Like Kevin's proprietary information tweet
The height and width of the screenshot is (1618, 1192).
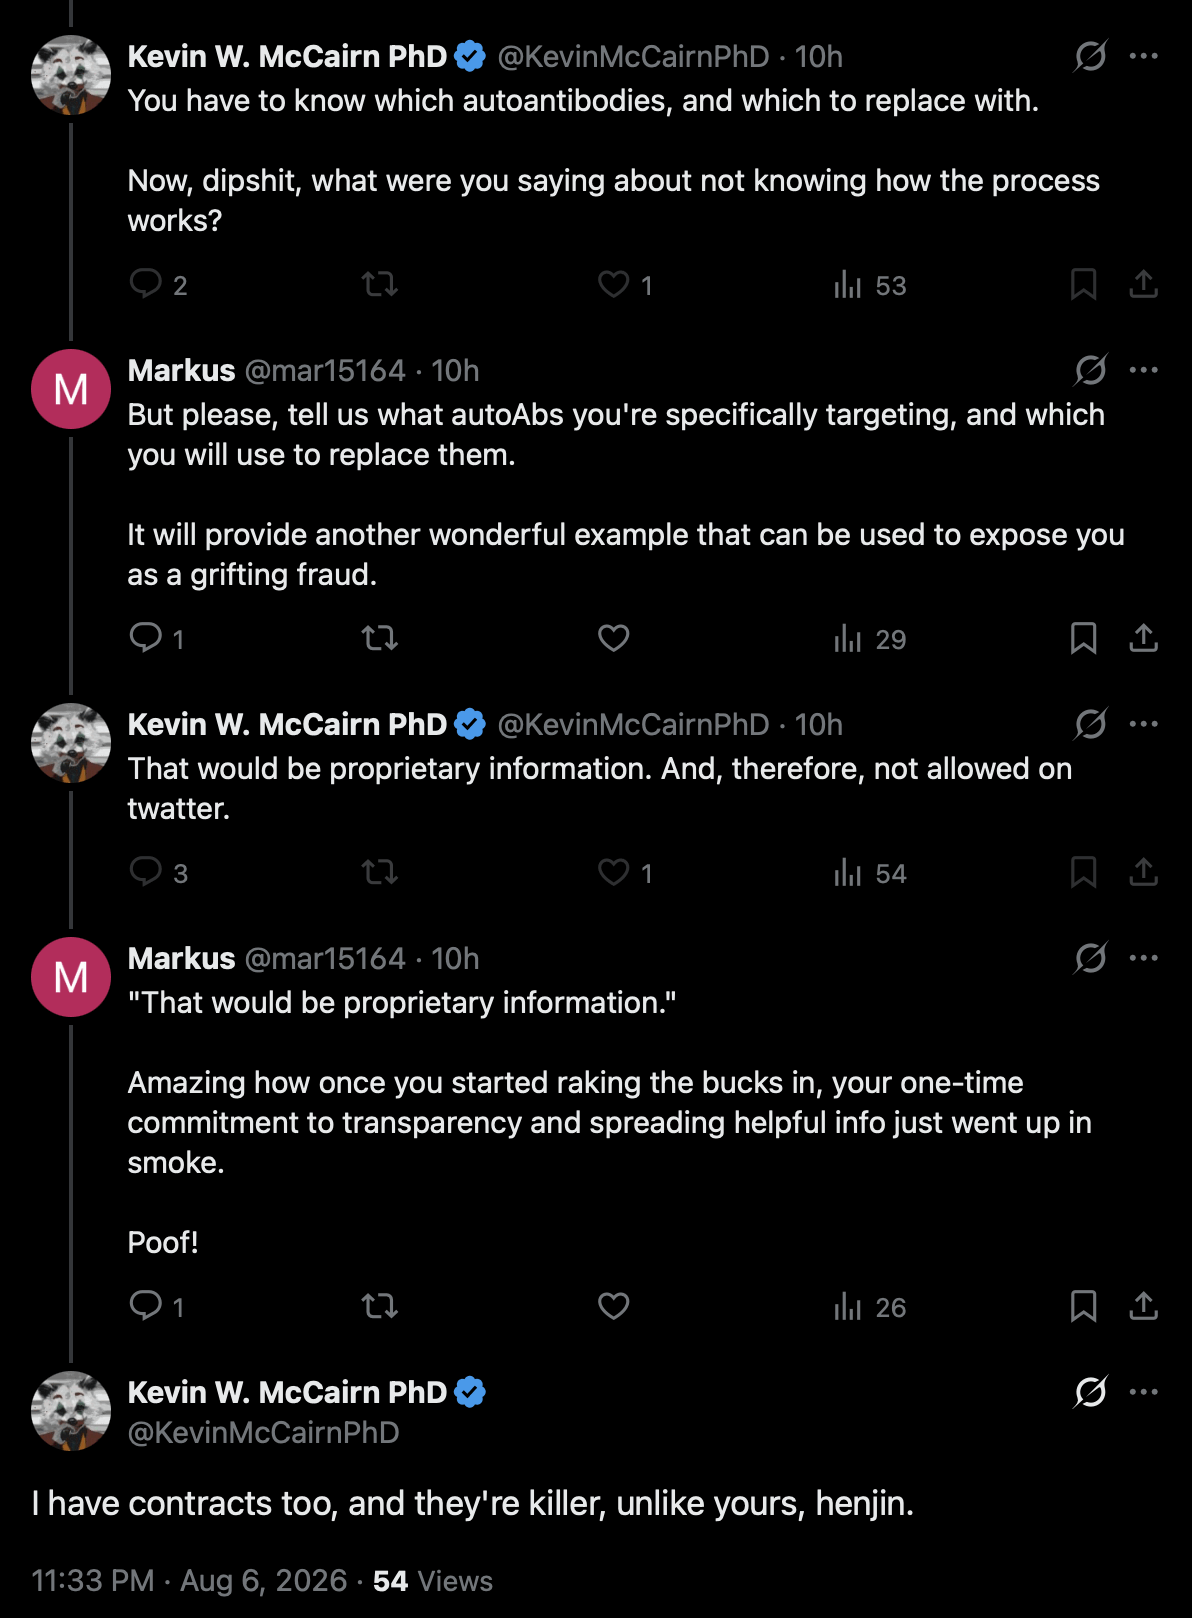pos(614,872)
